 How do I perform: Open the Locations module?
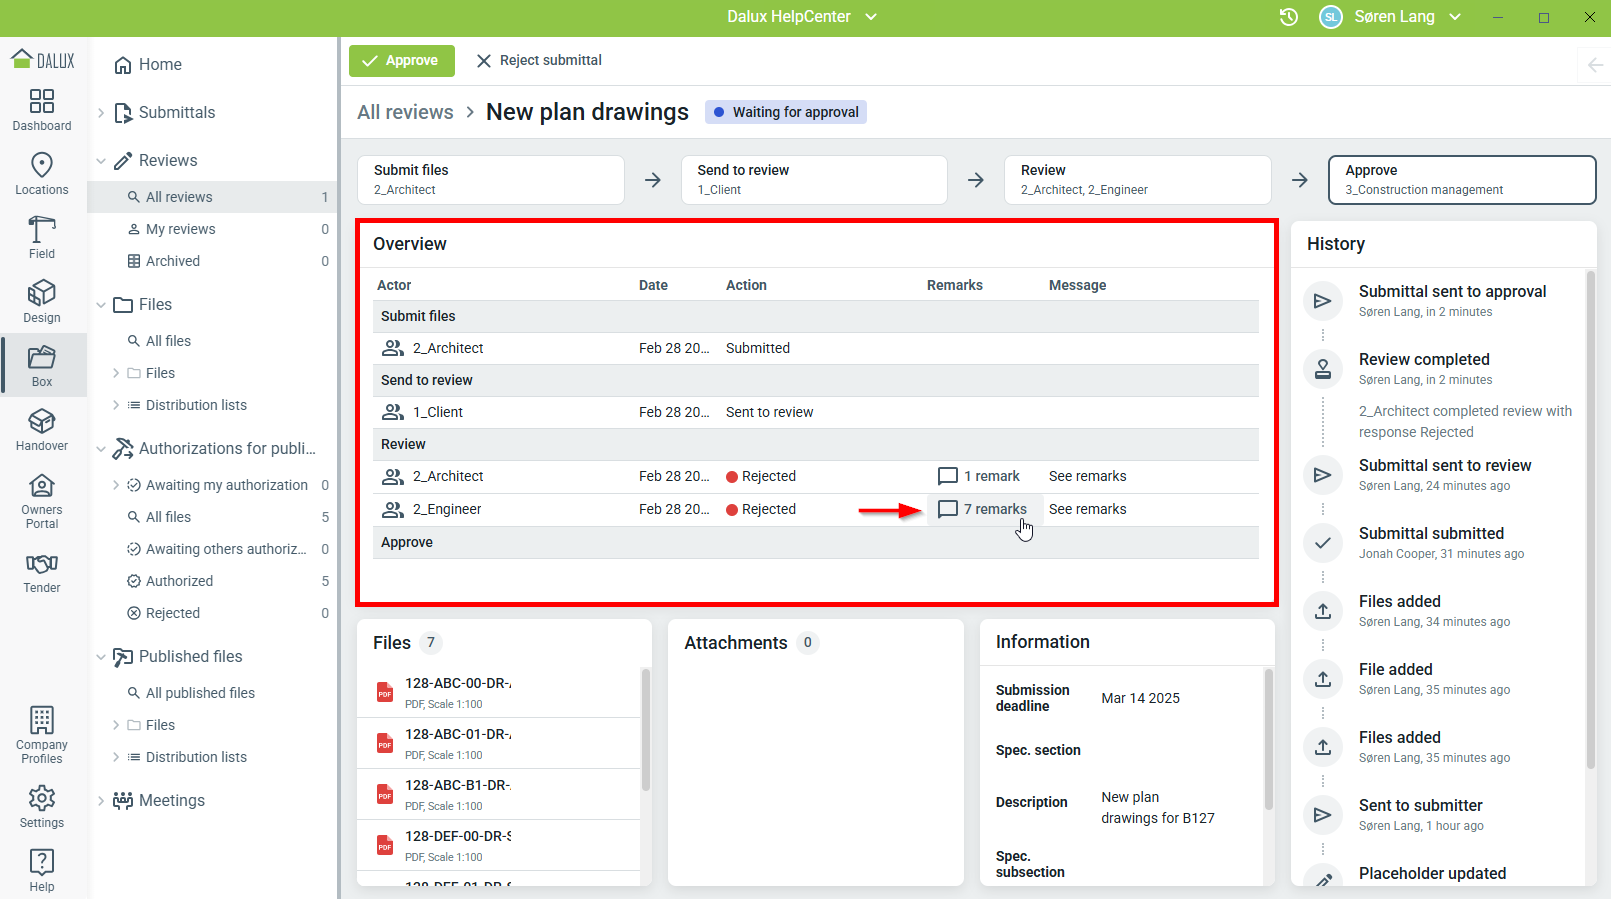(42, 174)
